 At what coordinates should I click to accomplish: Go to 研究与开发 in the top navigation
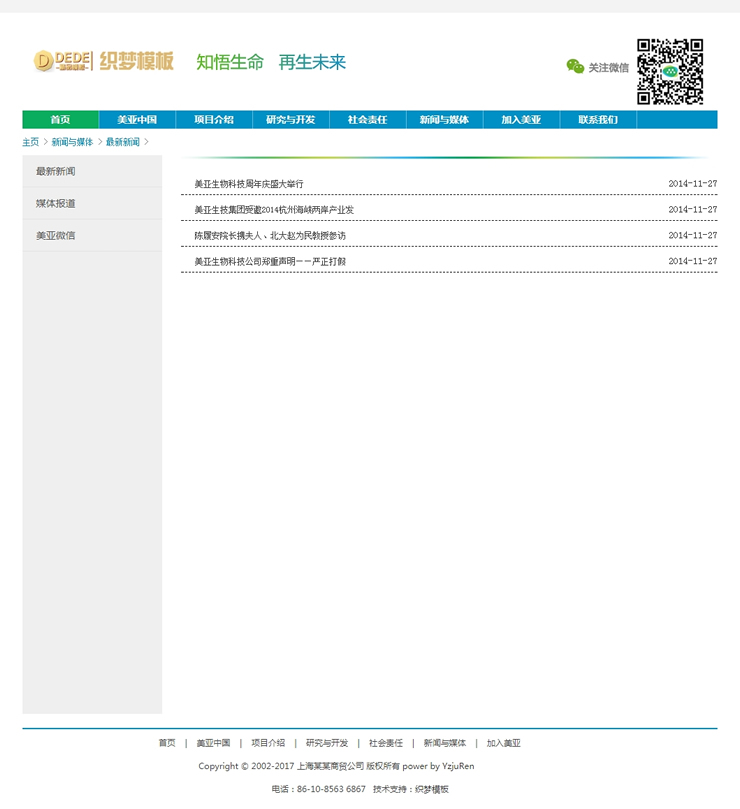tap(291, 120)
